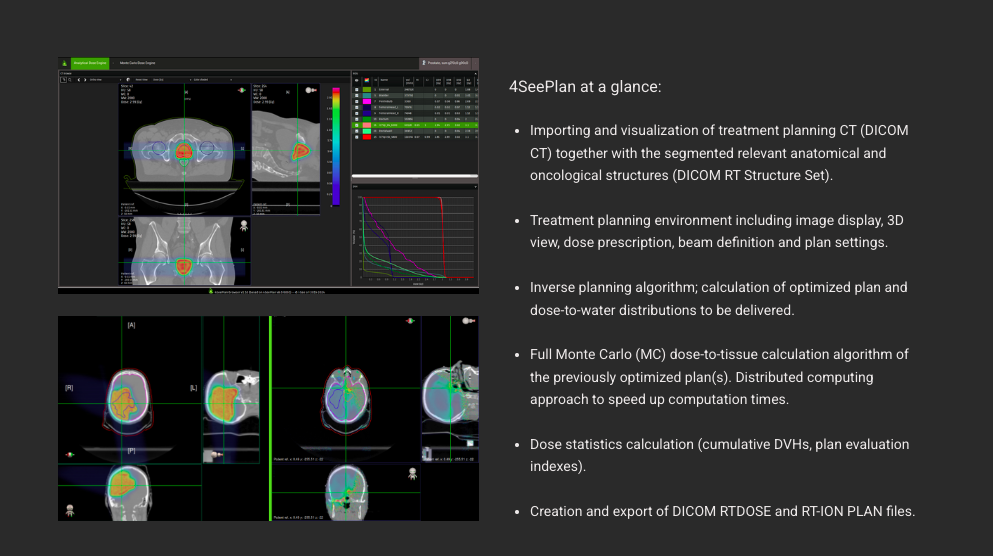This screenshot has height=556, width=993.
Task: Toggle visibility checkbox in mint-green ROI row
Action: tap(357, 131)
